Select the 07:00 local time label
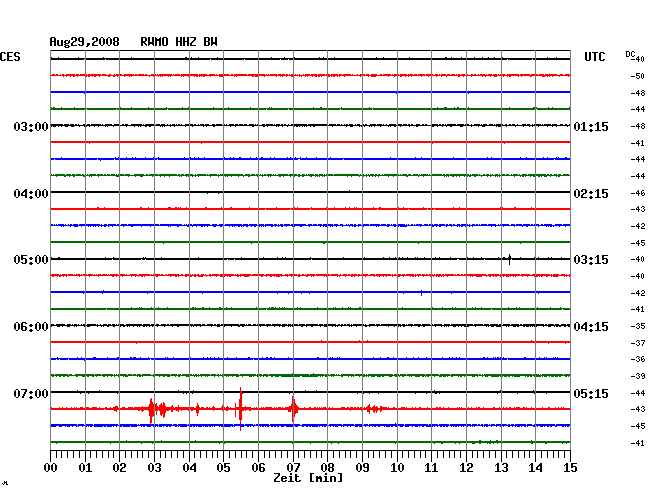Image resolution: width=650 pixels, height=494 pixels. (x=31, y=393)
